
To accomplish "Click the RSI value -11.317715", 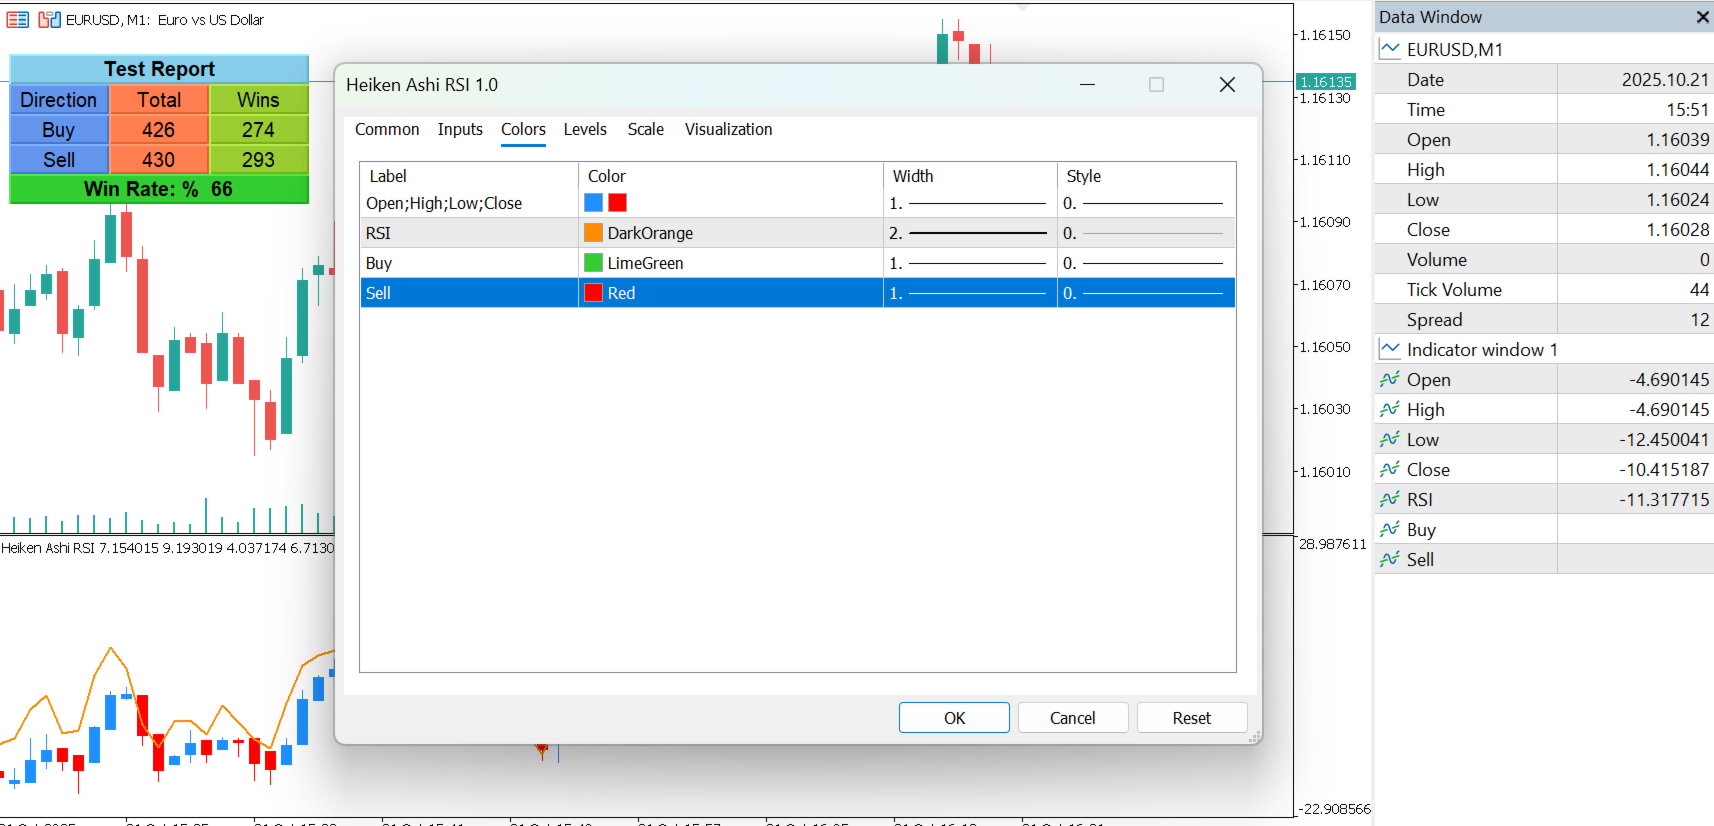I will tap(1664, 499).
